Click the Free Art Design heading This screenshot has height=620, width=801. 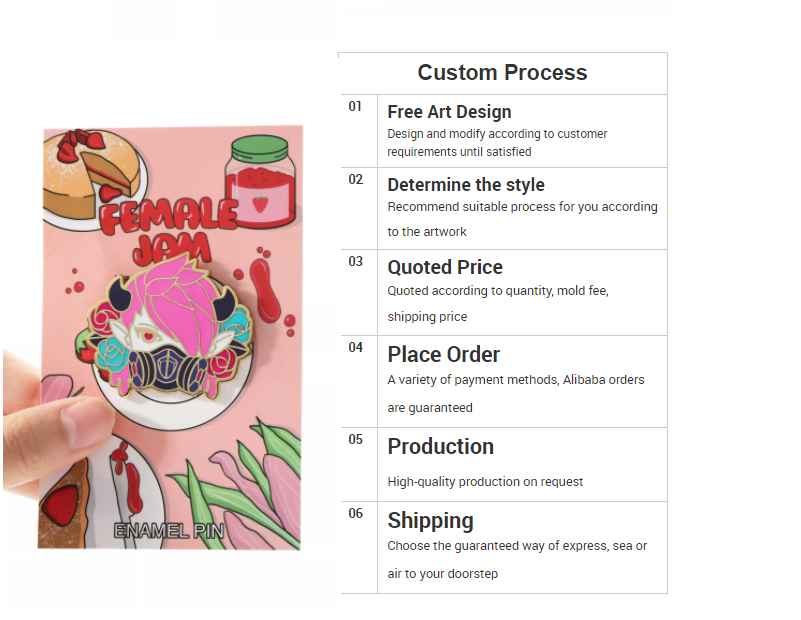449,112
